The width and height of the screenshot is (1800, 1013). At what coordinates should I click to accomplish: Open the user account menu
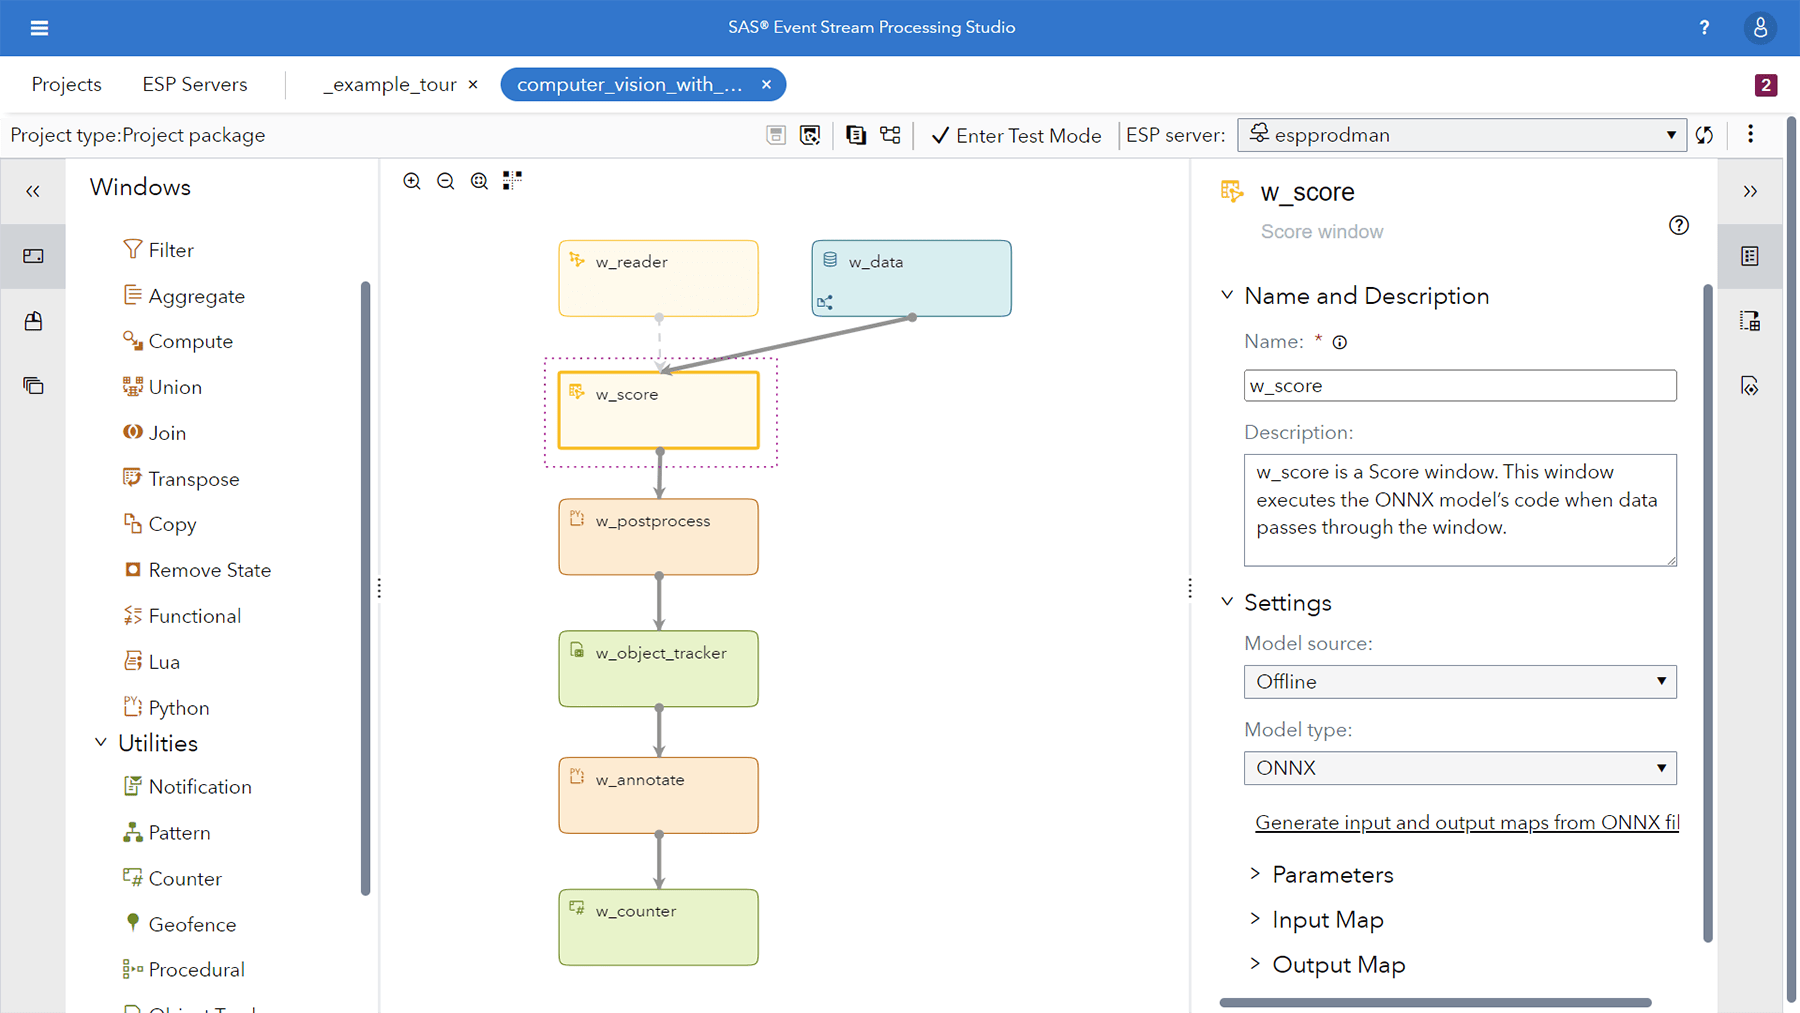tap(1760, 28)
